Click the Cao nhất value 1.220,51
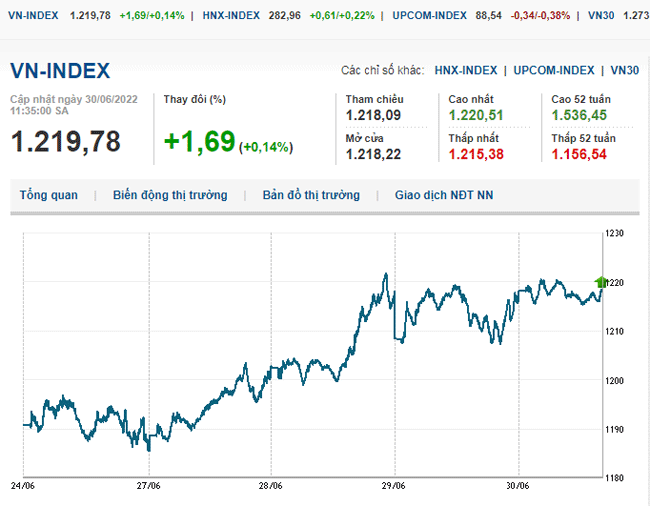The image size is (650, 506). click(x=478, y=116)
